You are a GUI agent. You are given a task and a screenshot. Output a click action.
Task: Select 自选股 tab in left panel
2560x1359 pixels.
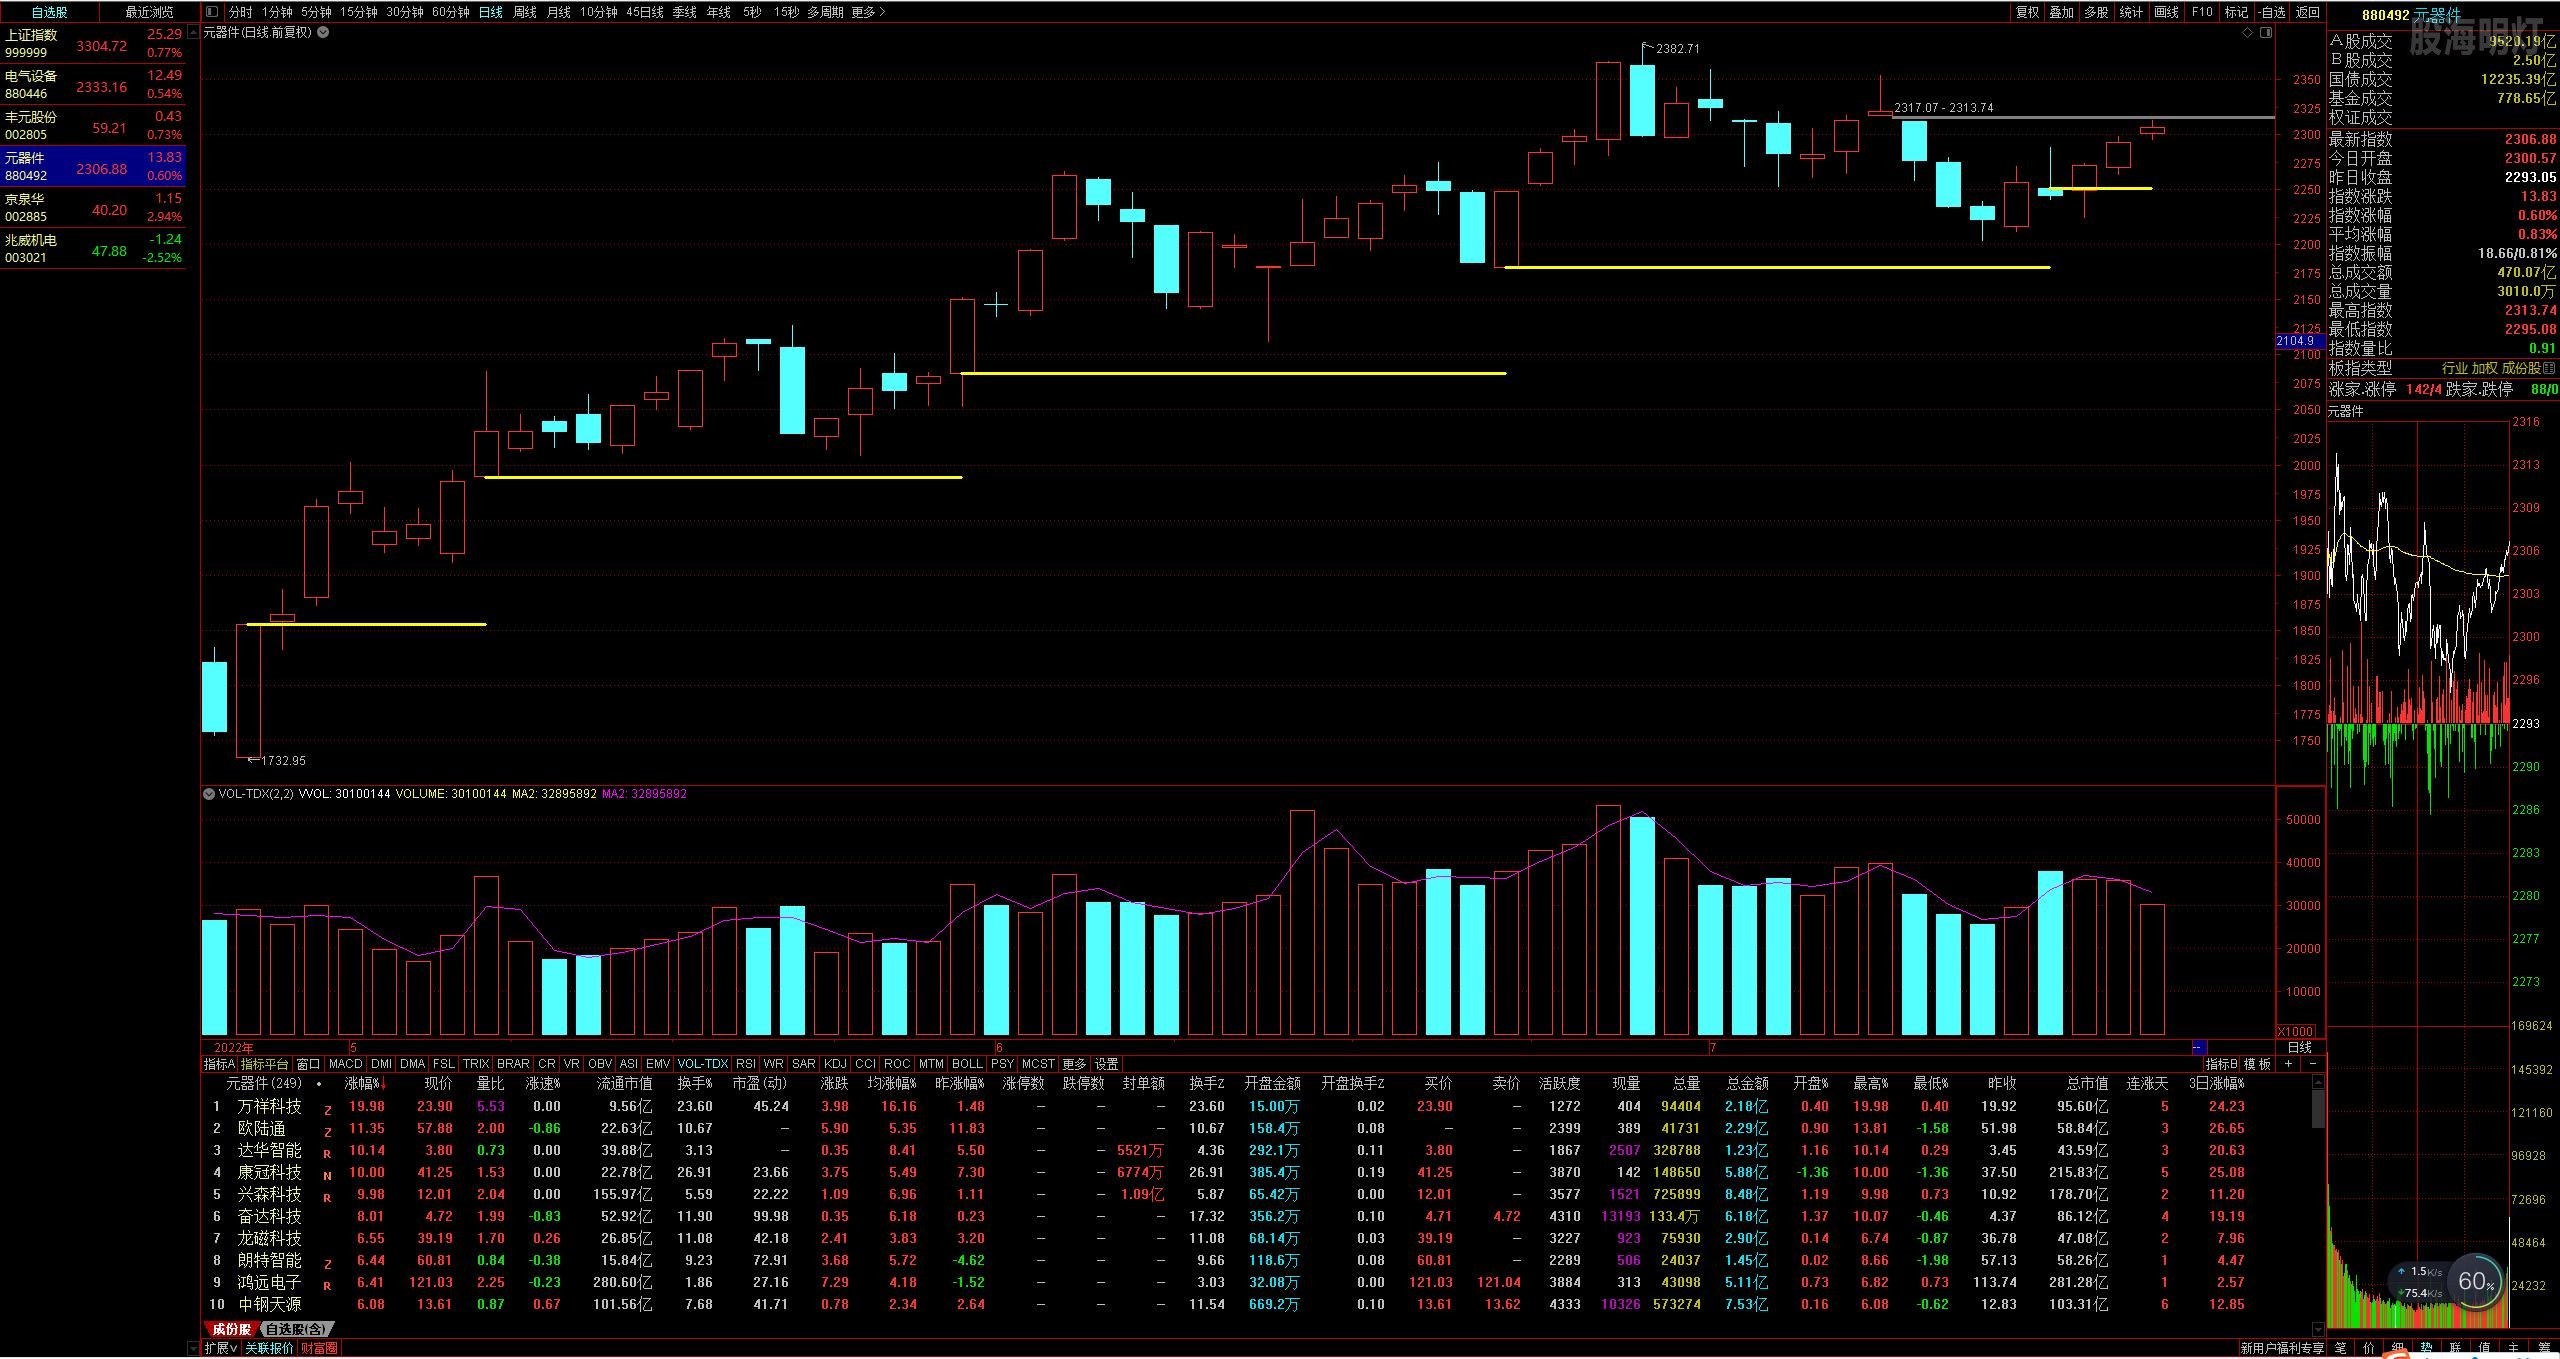coord(49,12)
